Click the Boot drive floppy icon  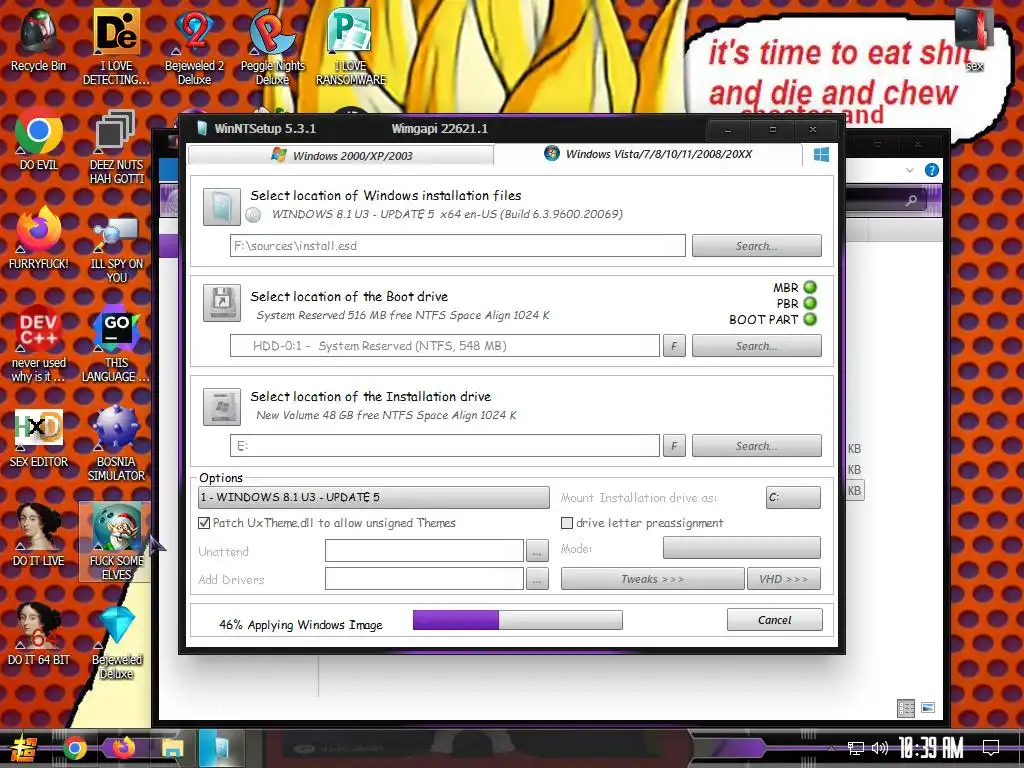click(x=221, y=302)
